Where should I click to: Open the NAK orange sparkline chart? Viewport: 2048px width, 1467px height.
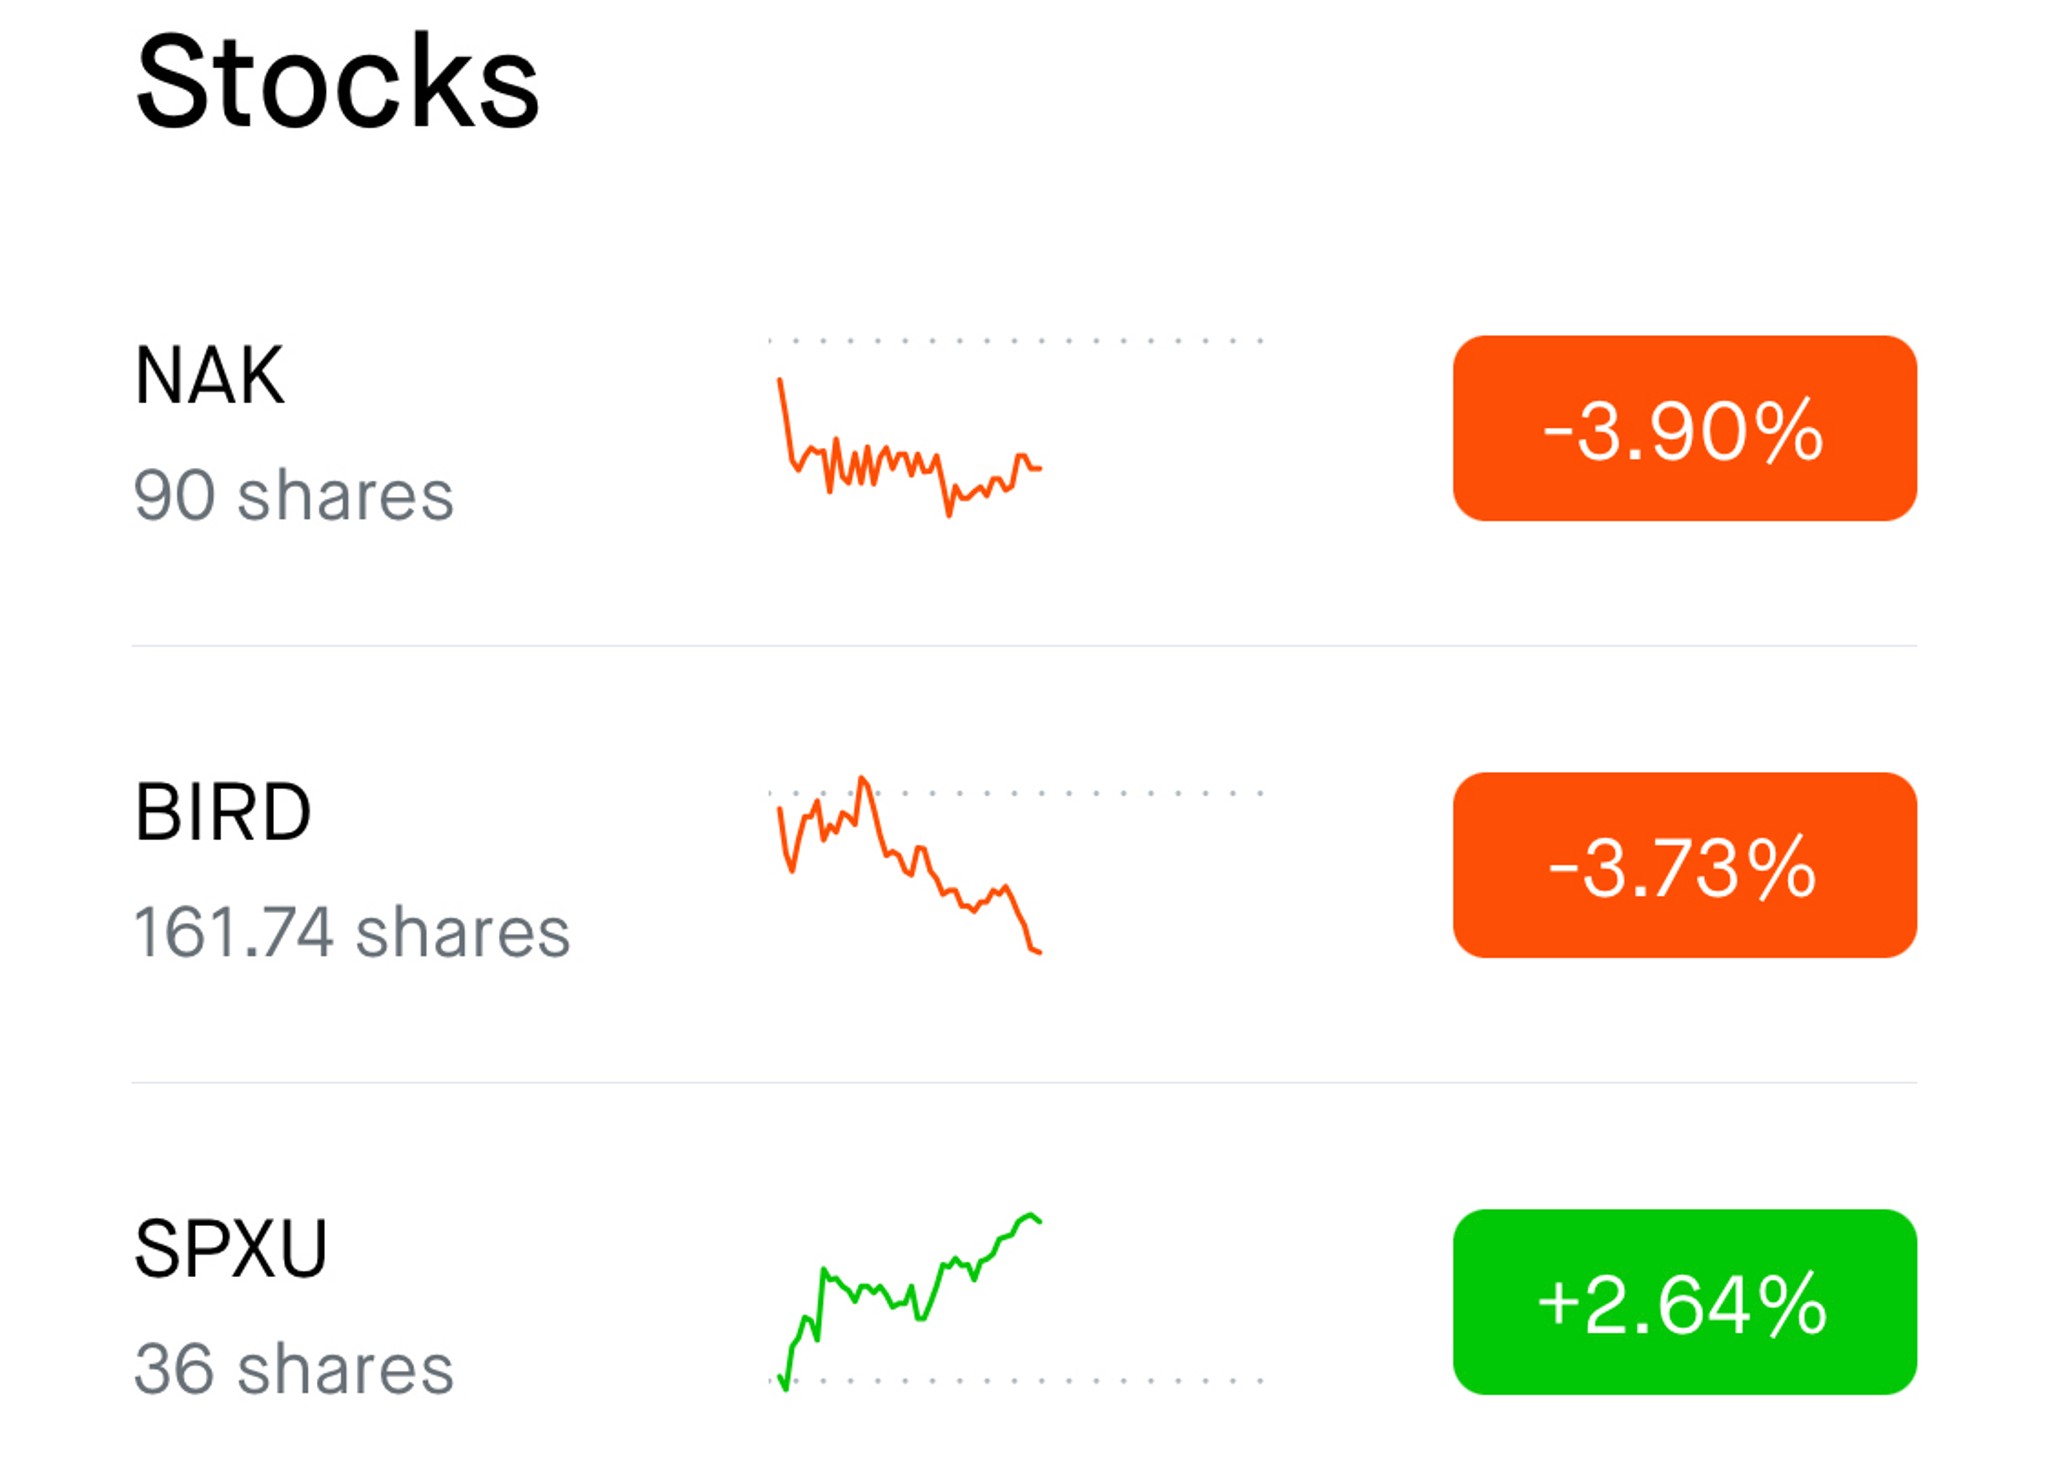[x=910, y=447]
